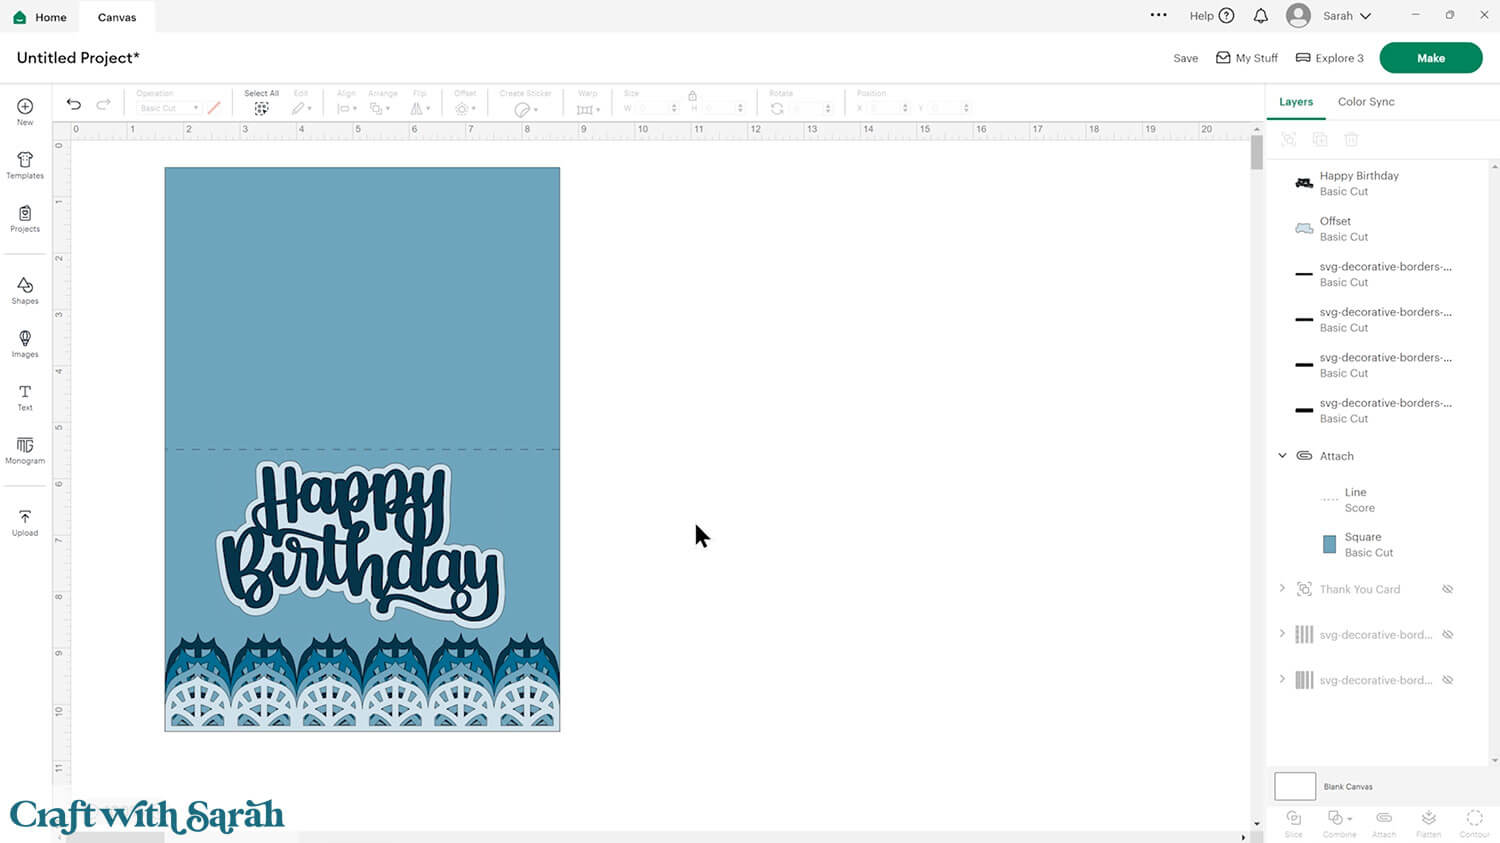
Task: Click the Undo arrow
Action: (x=74, y=105)
